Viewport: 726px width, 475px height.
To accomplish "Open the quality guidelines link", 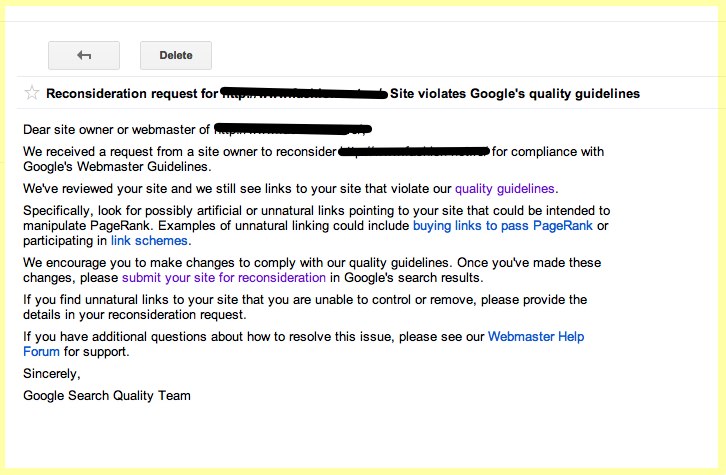I will point(505,188).
